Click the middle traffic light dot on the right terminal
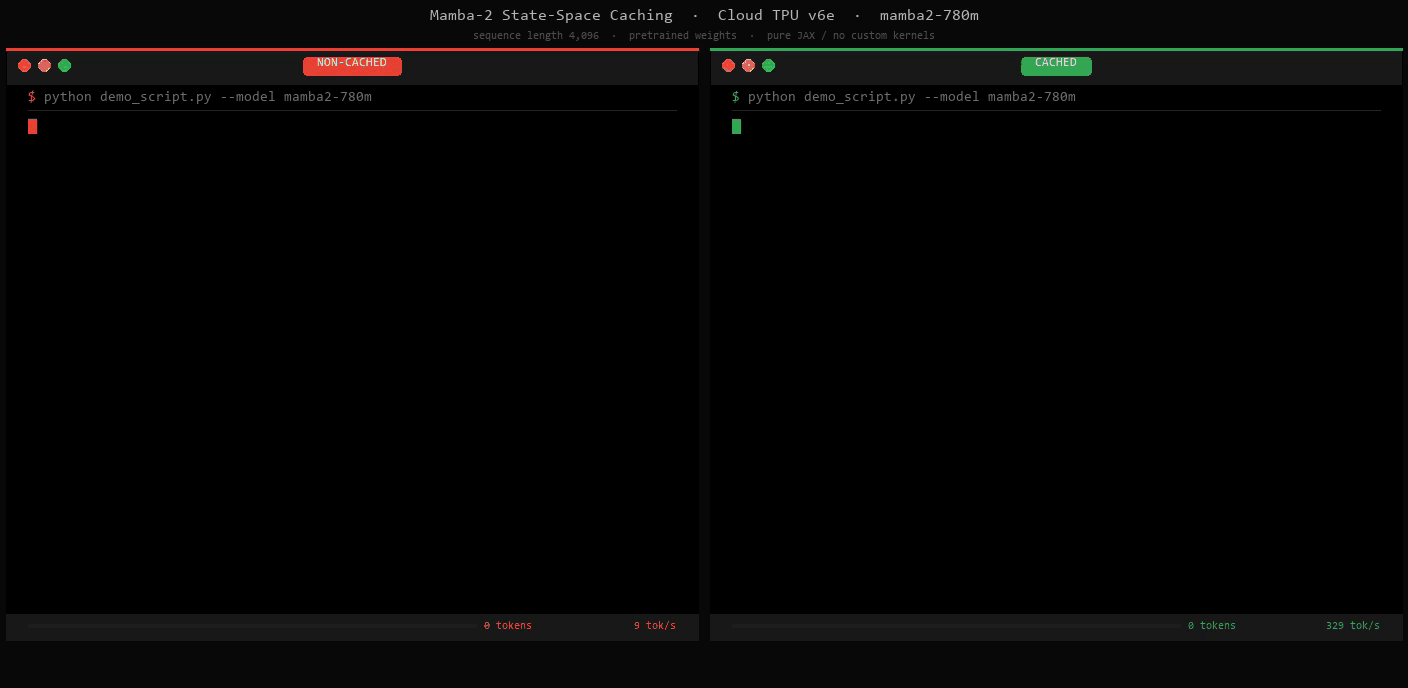Viewport: 1408px width, 688px height. (x=748, y=65)
